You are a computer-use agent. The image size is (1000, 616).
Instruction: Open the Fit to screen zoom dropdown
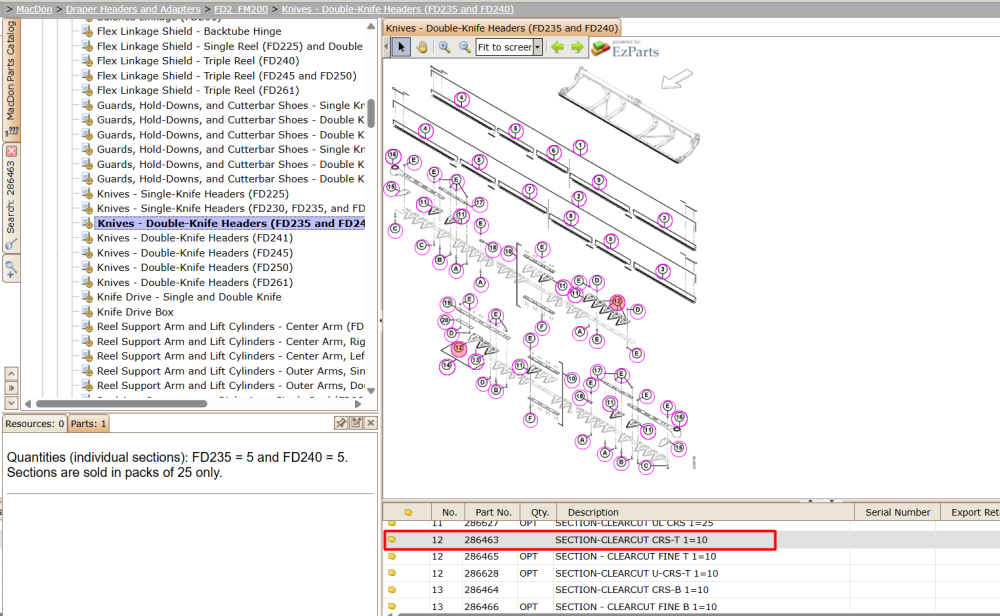point(538,47)
